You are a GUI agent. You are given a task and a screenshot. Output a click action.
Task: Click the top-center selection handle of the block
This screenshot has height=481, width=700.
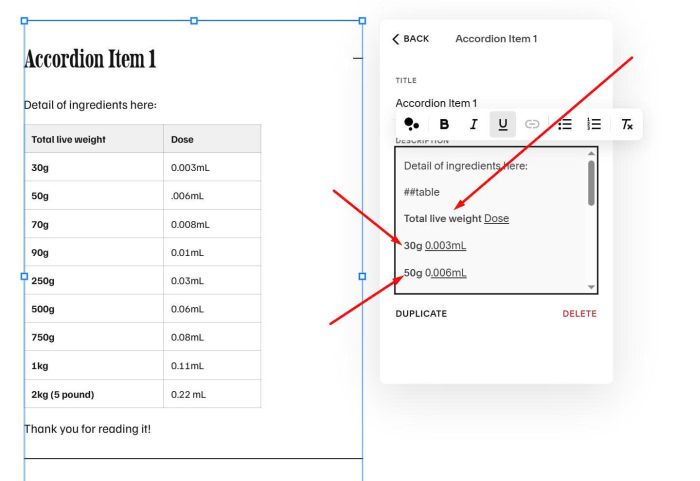[193, 21]
